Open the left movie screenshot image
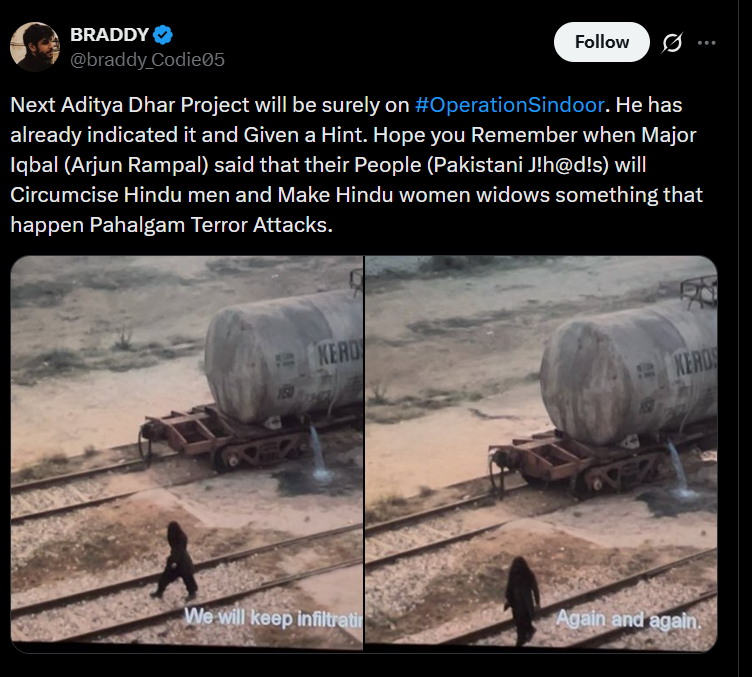This screenshot has width=752, height=677. point(187,454)
